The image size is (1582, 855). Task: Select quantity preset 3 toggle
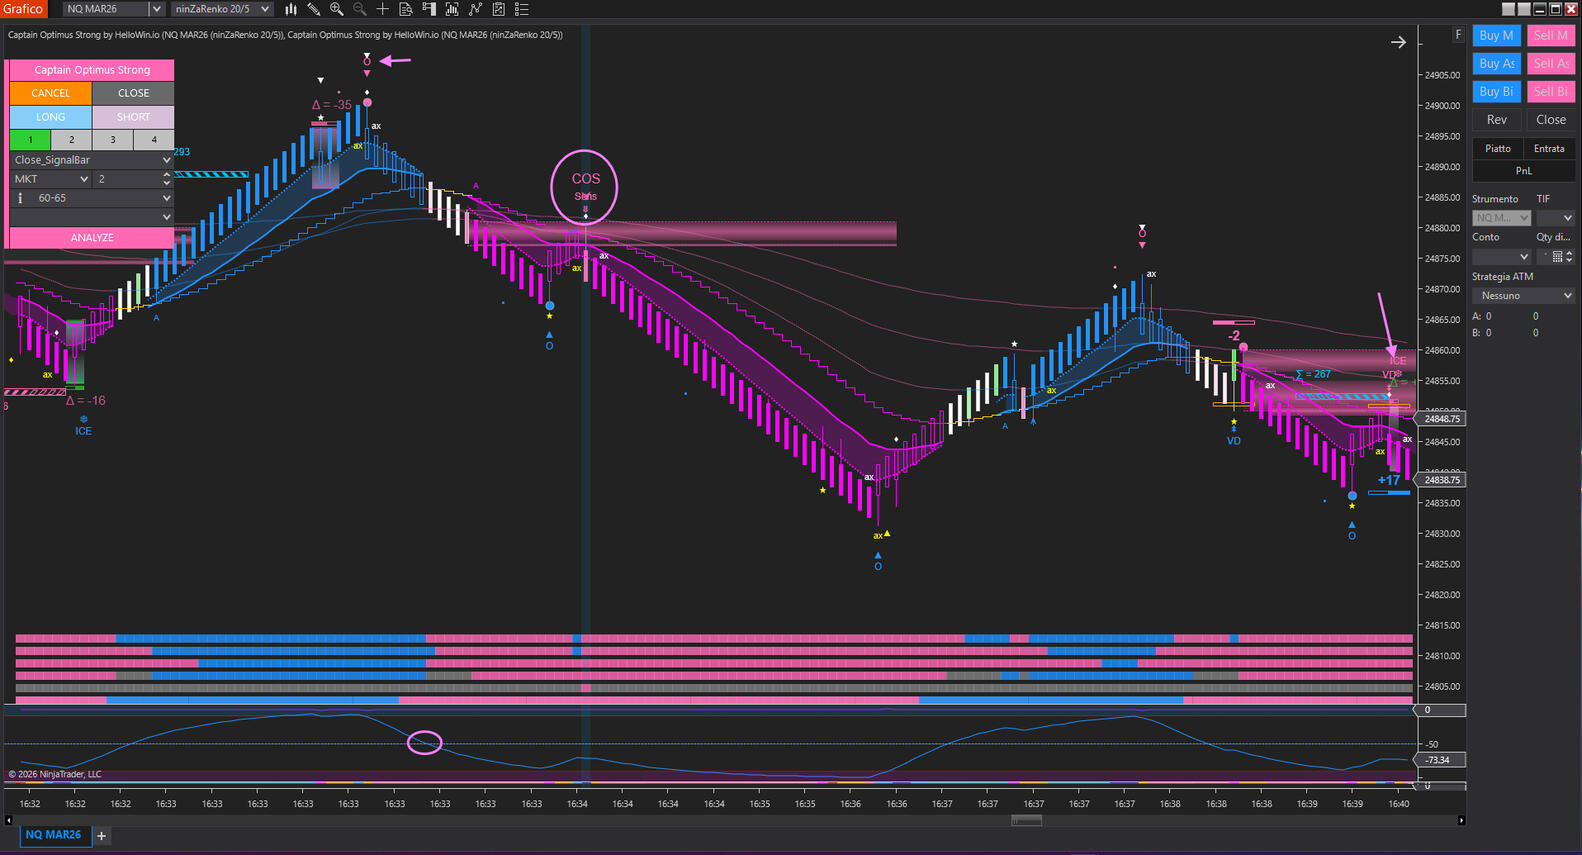pos(112,140)
